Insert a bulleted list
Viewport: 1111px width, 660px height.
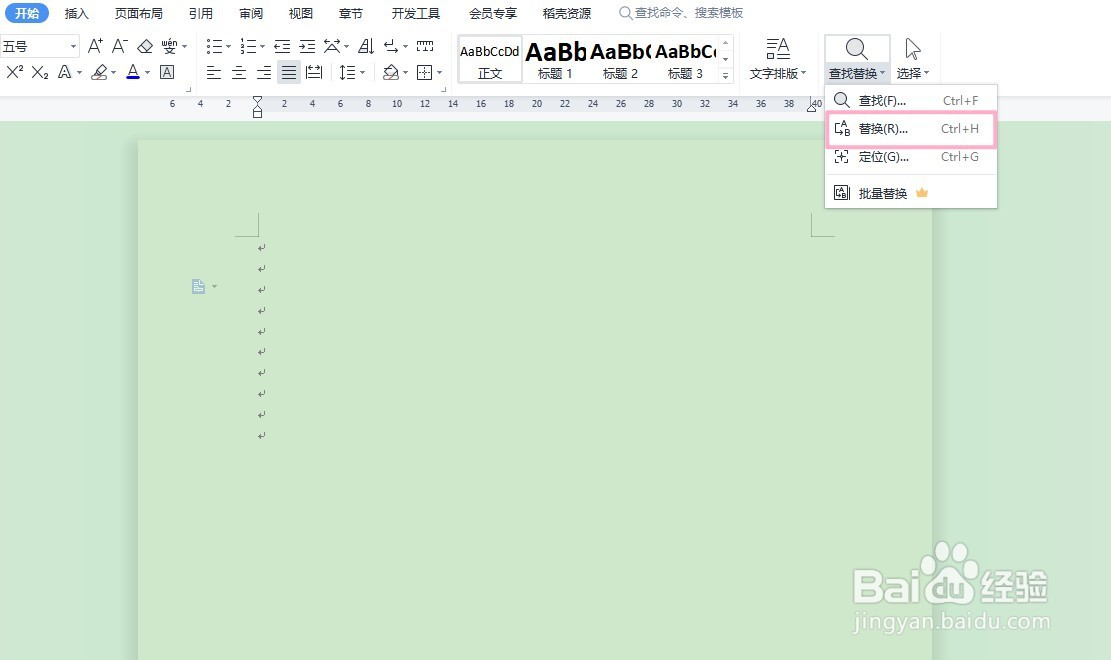[x=214, y=47]
